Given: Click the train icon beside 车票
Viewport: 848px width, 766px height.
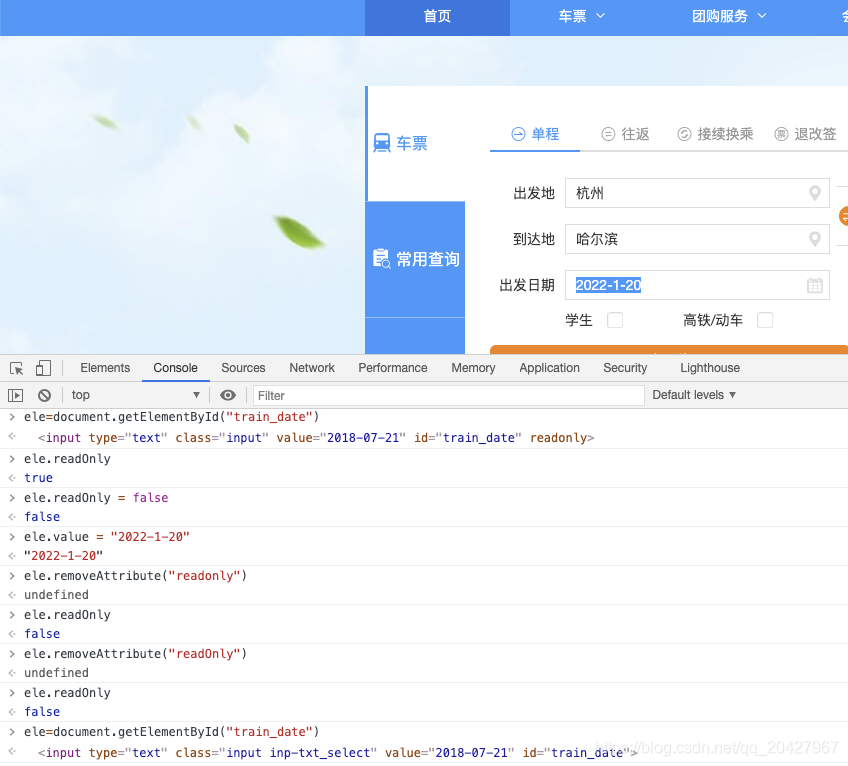Looking at the screenshot, I should coord(382,143).
